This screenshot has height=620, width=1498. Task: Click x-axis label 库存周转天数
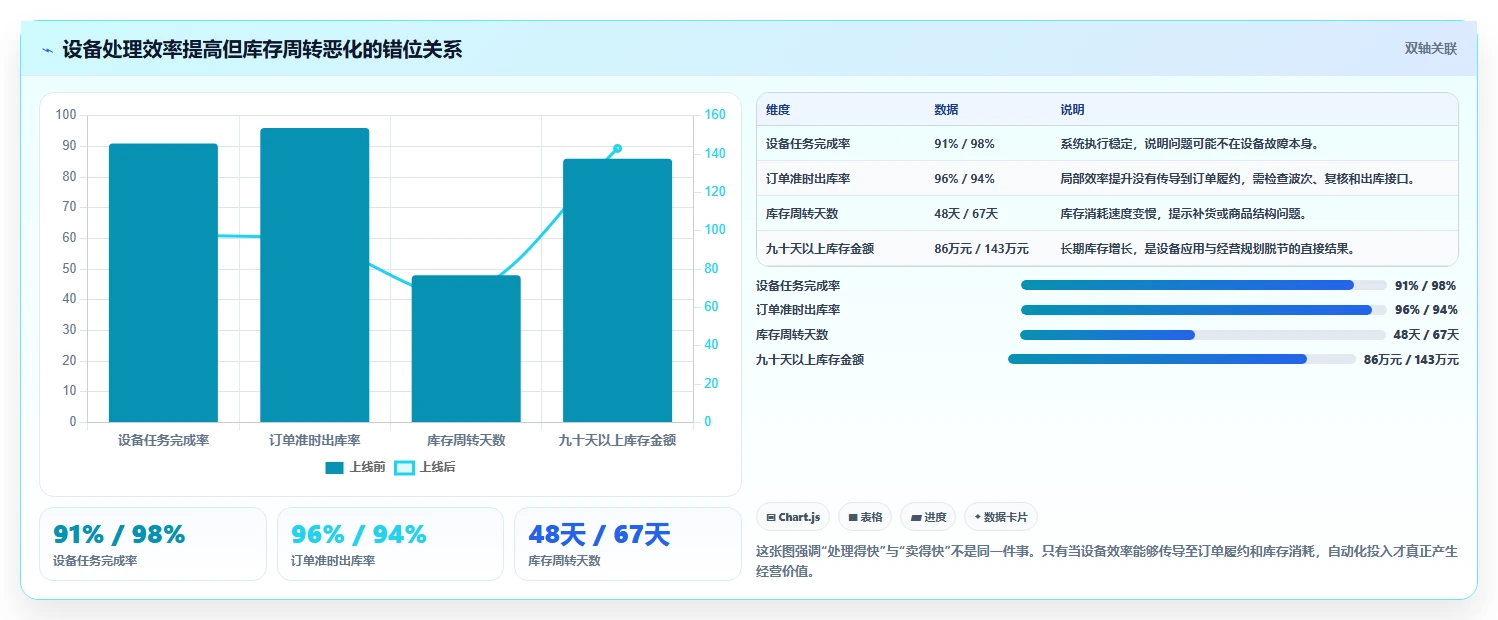coord(466,440)
